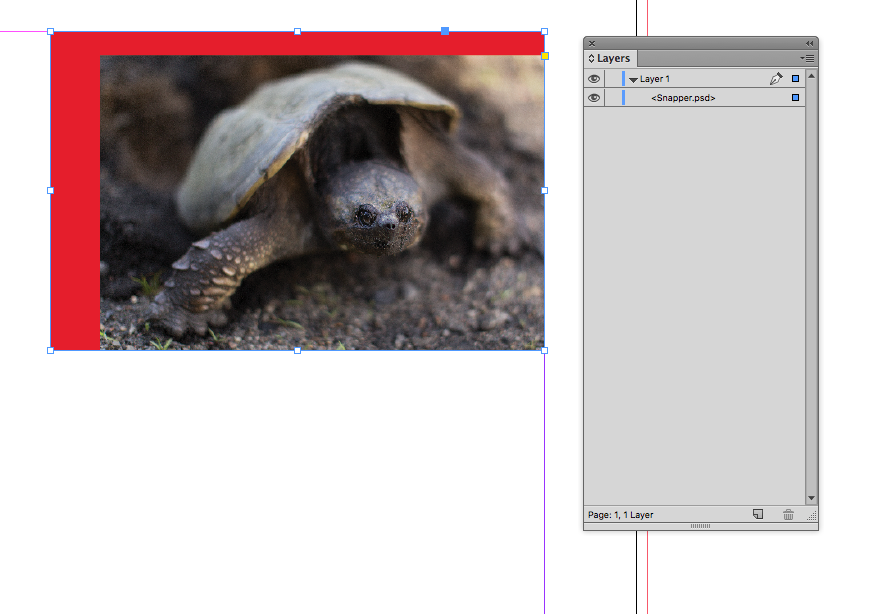Viewport: 870px width, 614px height.
Task: Collapse the Layers panel to icons
Action: click(809, 43)
